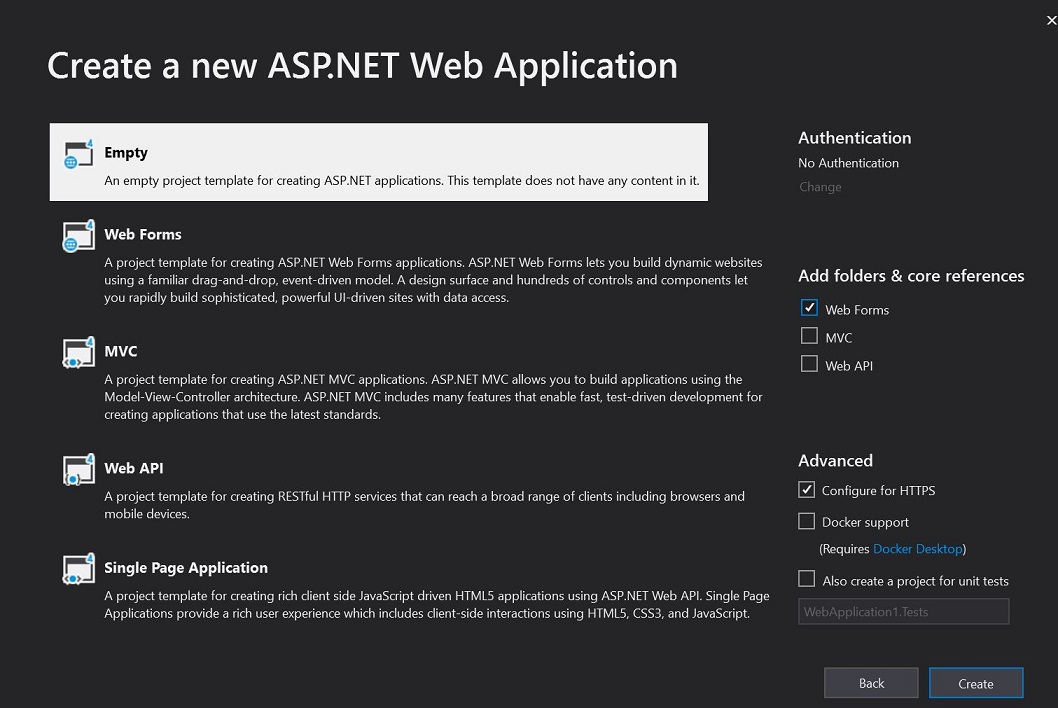This screenshot has width=1058, height=708.
Task: Choose the MVC project template description
Action: [433, 397]
